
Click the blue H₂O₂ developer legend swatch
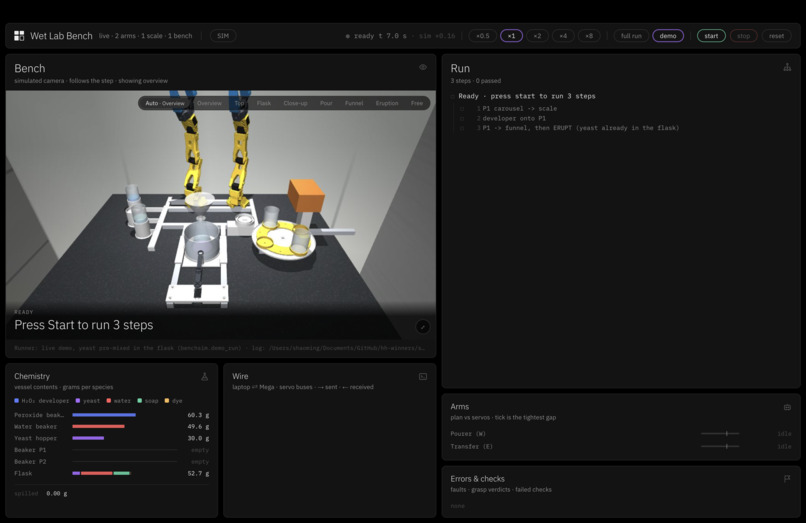[16, 401]
